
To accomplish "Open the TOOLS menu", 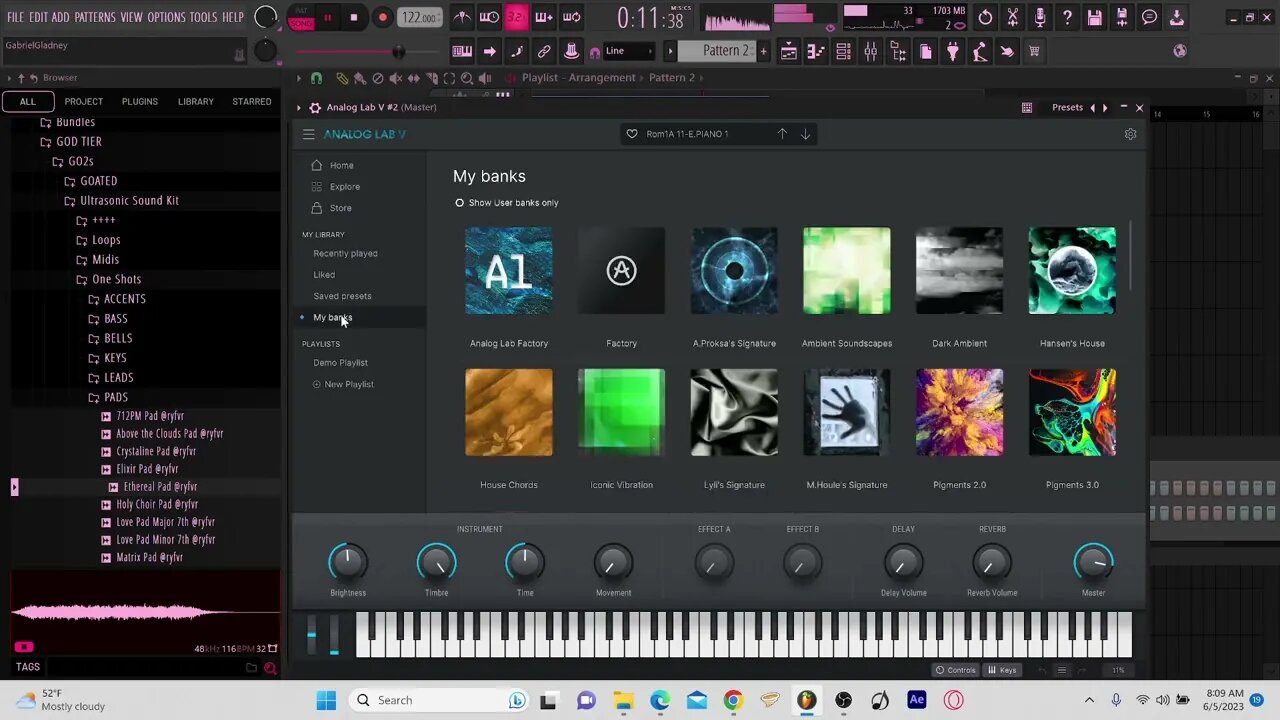I will (203, 17).
